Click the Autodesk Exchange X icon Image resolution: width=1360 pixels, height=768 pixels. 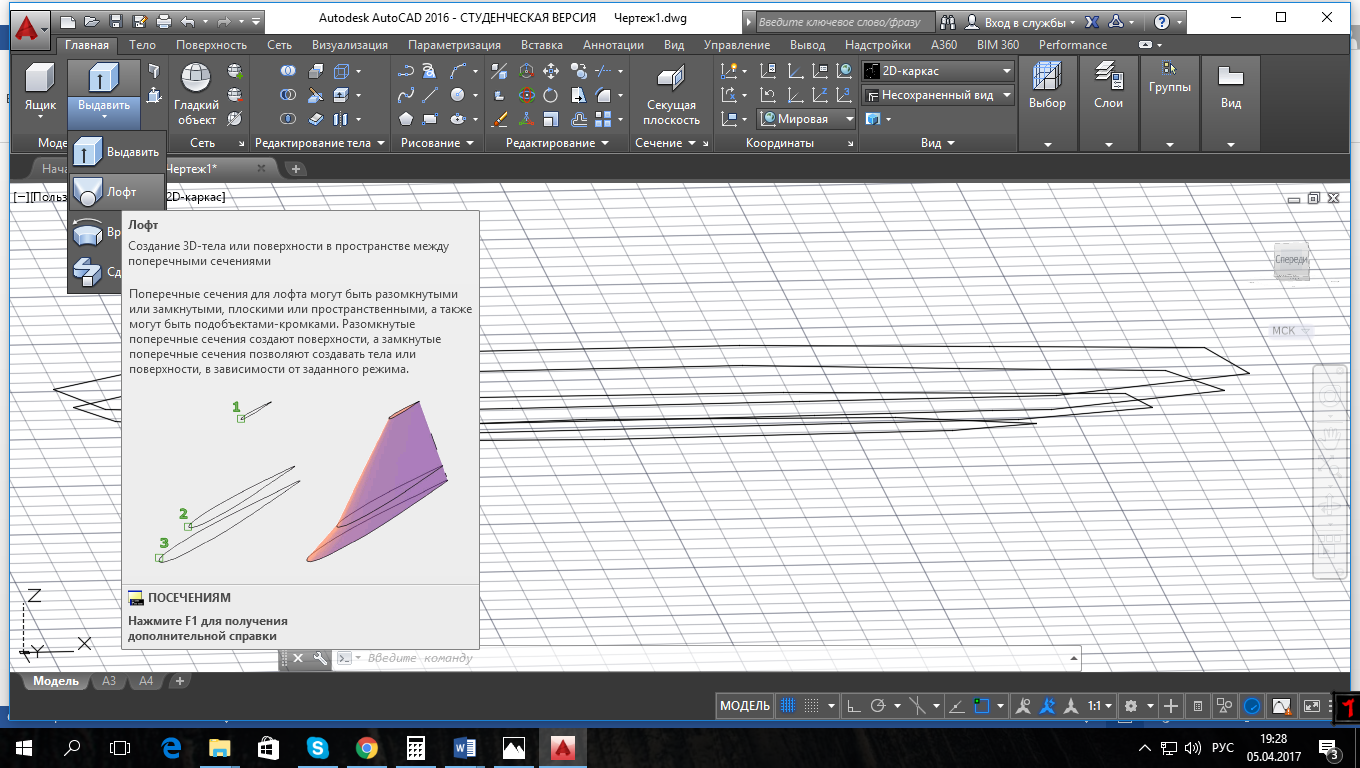tap(1093, 21)
